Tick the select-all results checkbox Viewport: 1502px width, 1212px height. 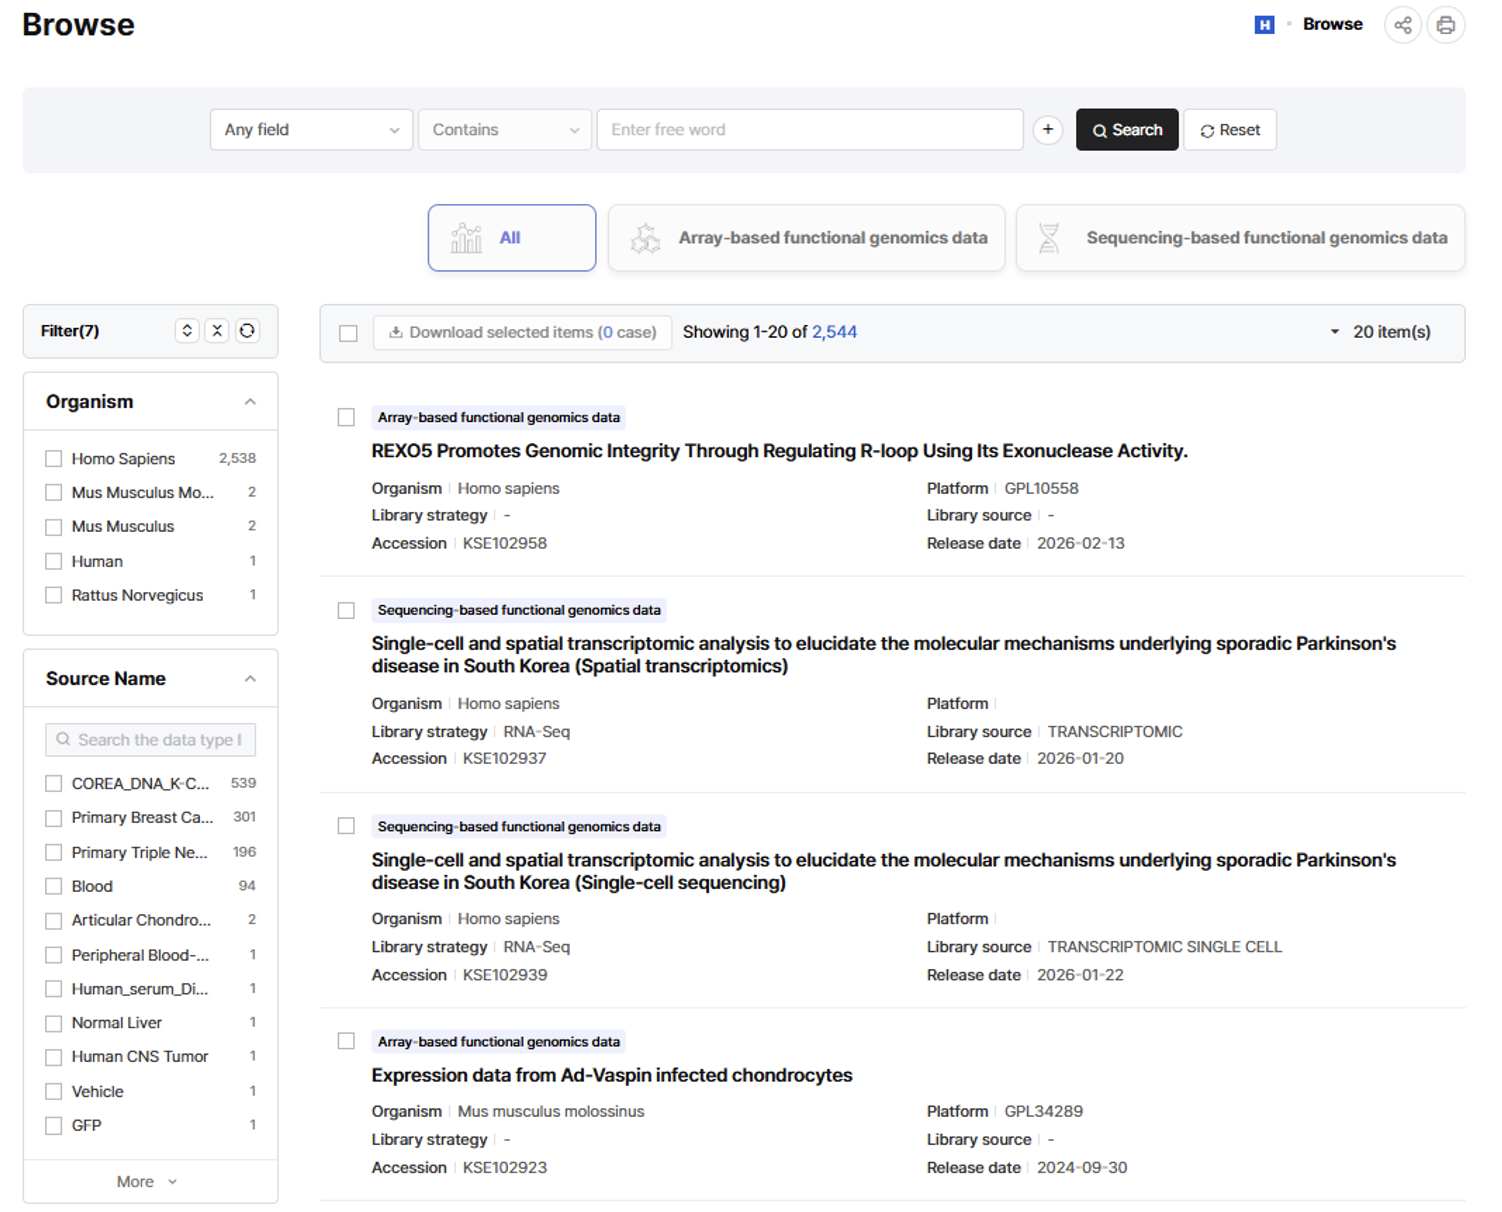pos(348,333)
